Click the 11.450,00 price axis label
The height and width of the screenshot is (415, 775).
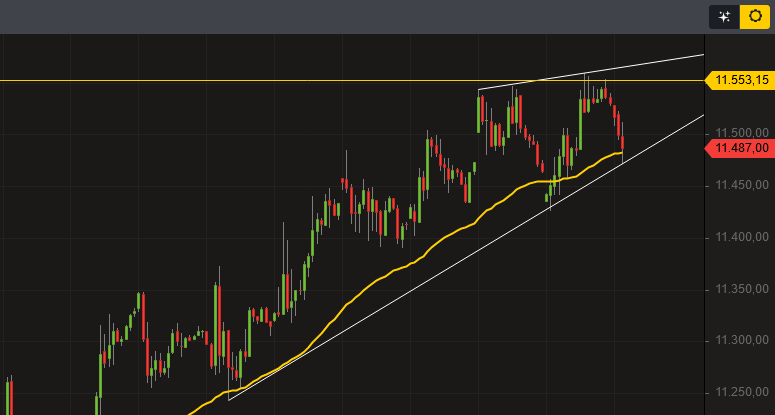coord(741,185)
